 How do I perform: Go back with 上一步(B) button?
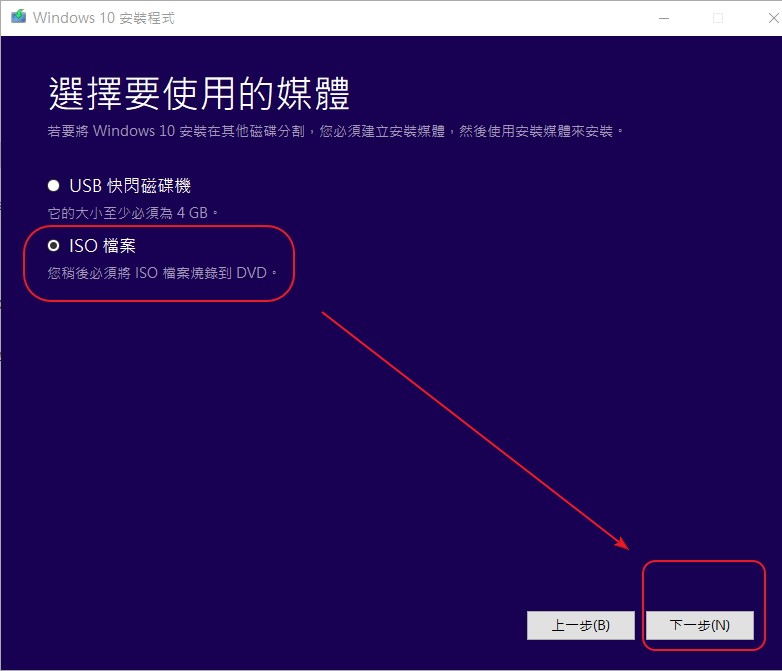click(x=581, y=625)
